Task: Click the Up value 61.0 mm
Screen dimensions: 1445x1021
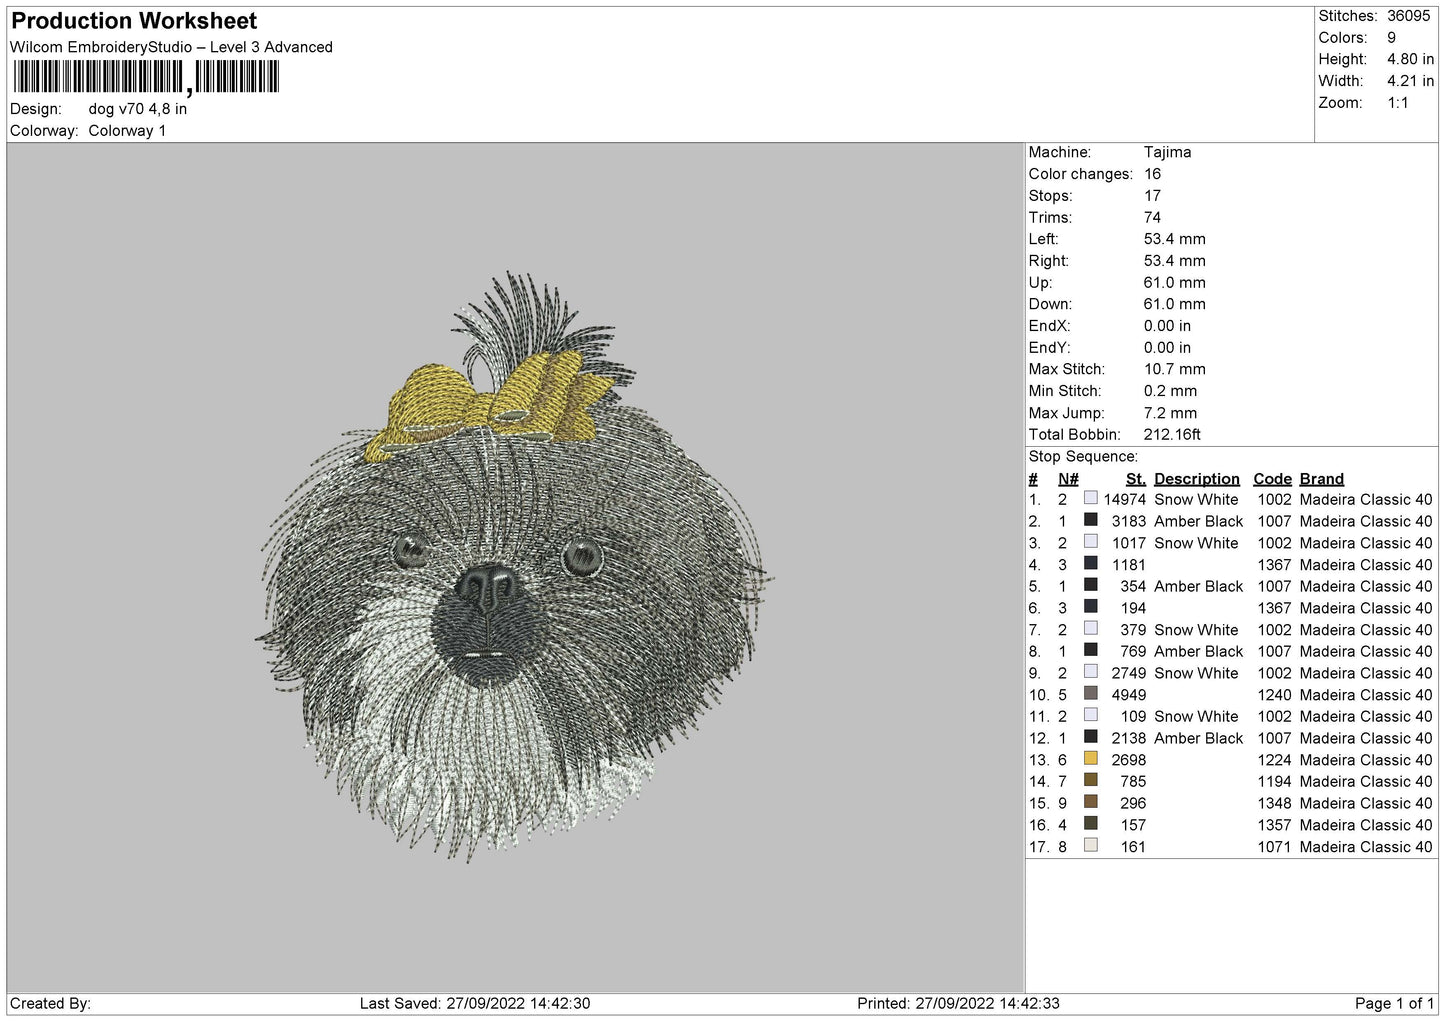Action: click(x=1175, y=283)
